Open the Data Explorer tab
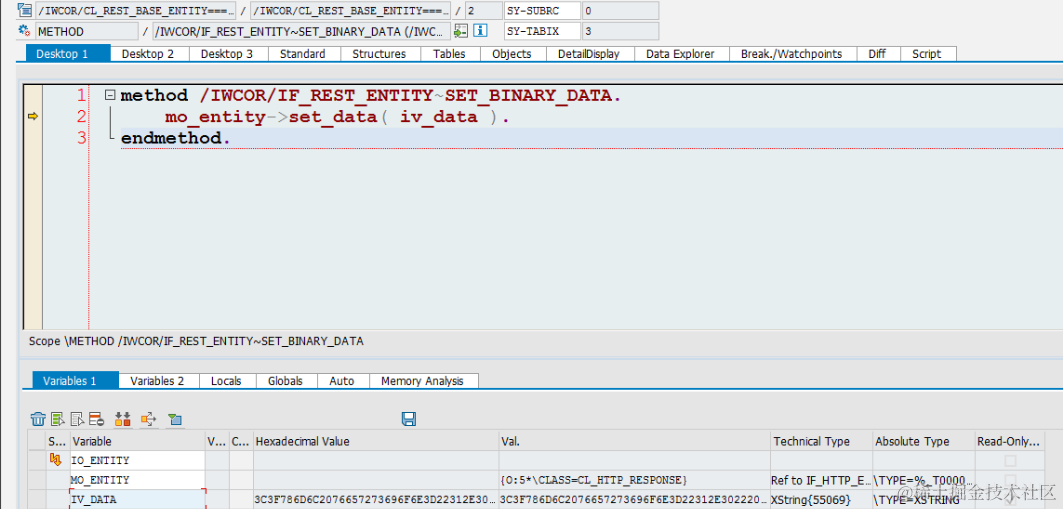 click(680, 54)
